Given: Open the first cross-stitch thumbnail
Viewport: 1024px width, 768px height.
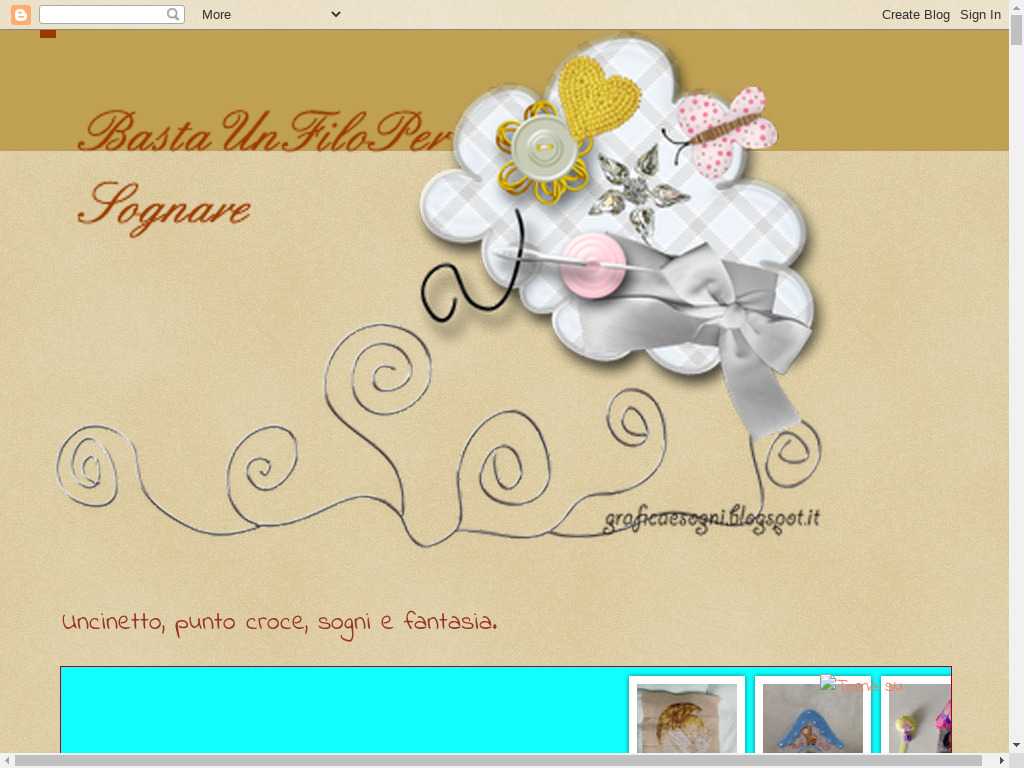Looking at the screenshot, I should [x=687, y=716].
